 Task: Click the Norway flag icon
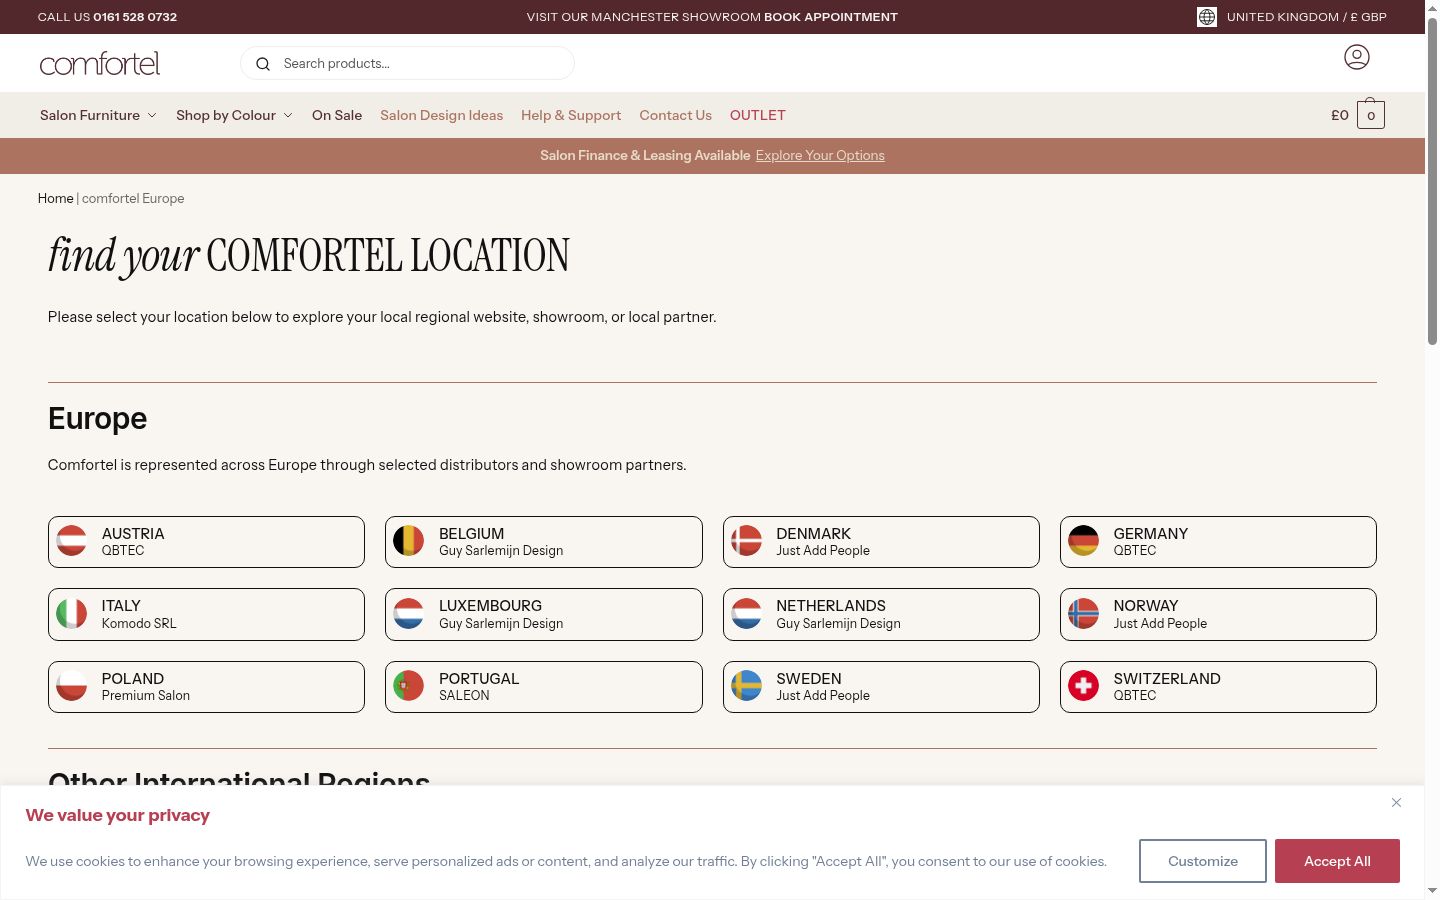pos(1084,614)
